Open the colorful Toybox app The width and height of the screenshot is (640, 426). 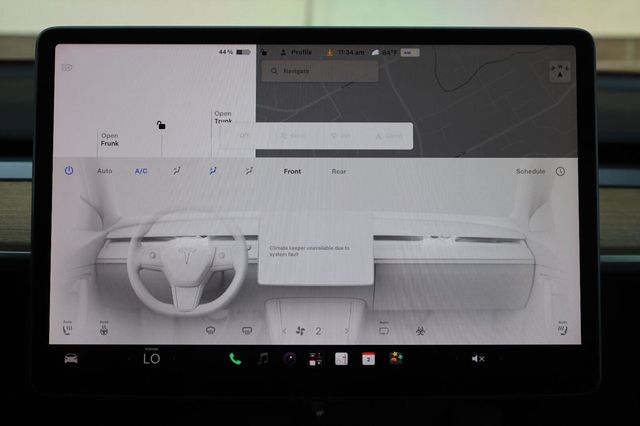click(x=396, y=358)
